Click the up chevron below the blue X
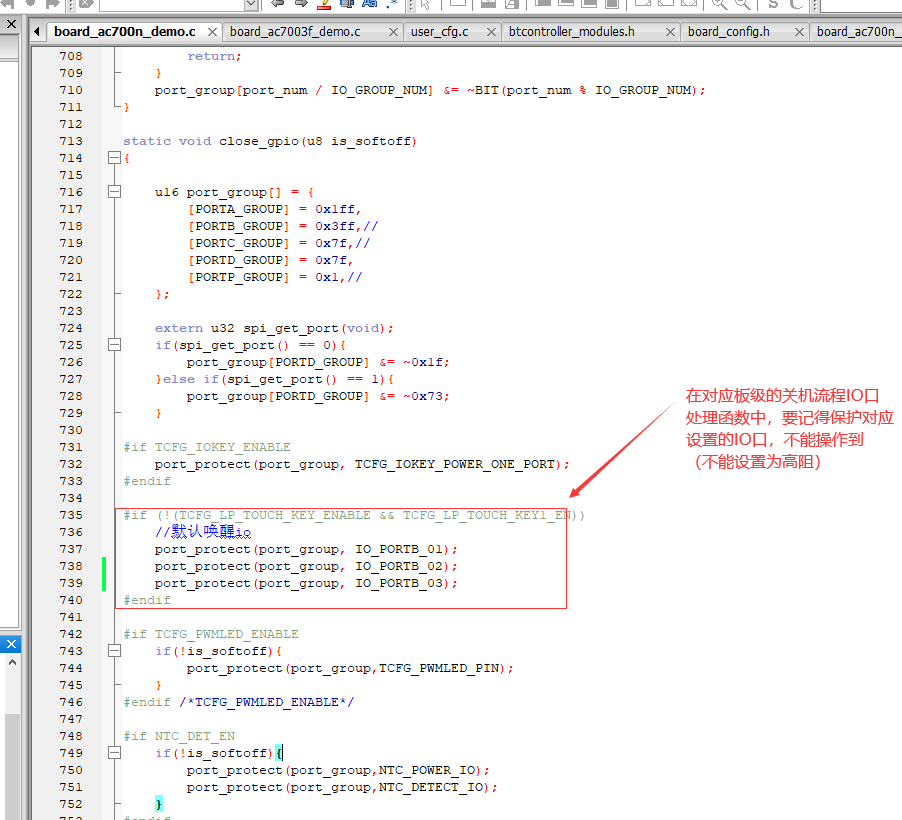The width and height of the screenshot is (902, 820). point(12,662)
